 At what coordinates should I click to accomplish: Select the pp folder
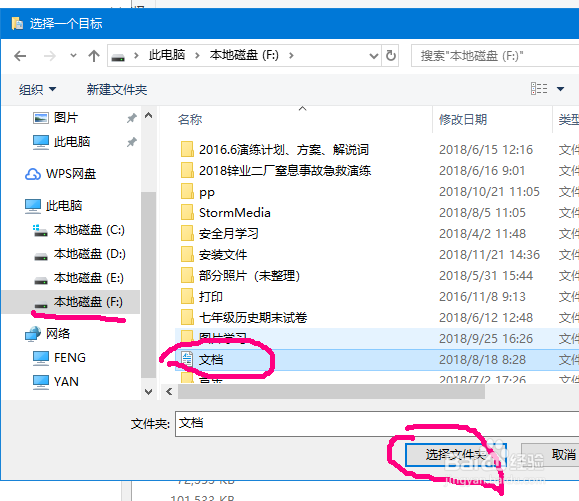click(x=206, y=192)
